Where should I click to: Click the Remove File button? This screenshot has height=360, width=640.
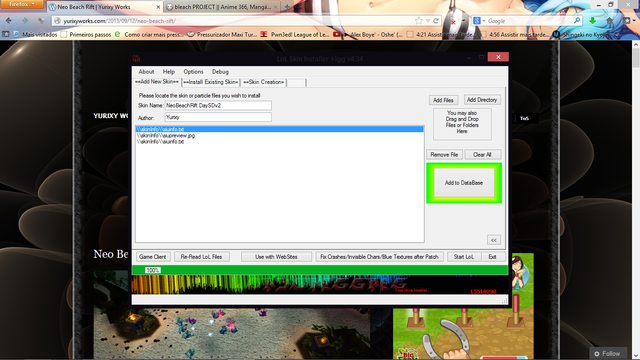tap(444, 155)
